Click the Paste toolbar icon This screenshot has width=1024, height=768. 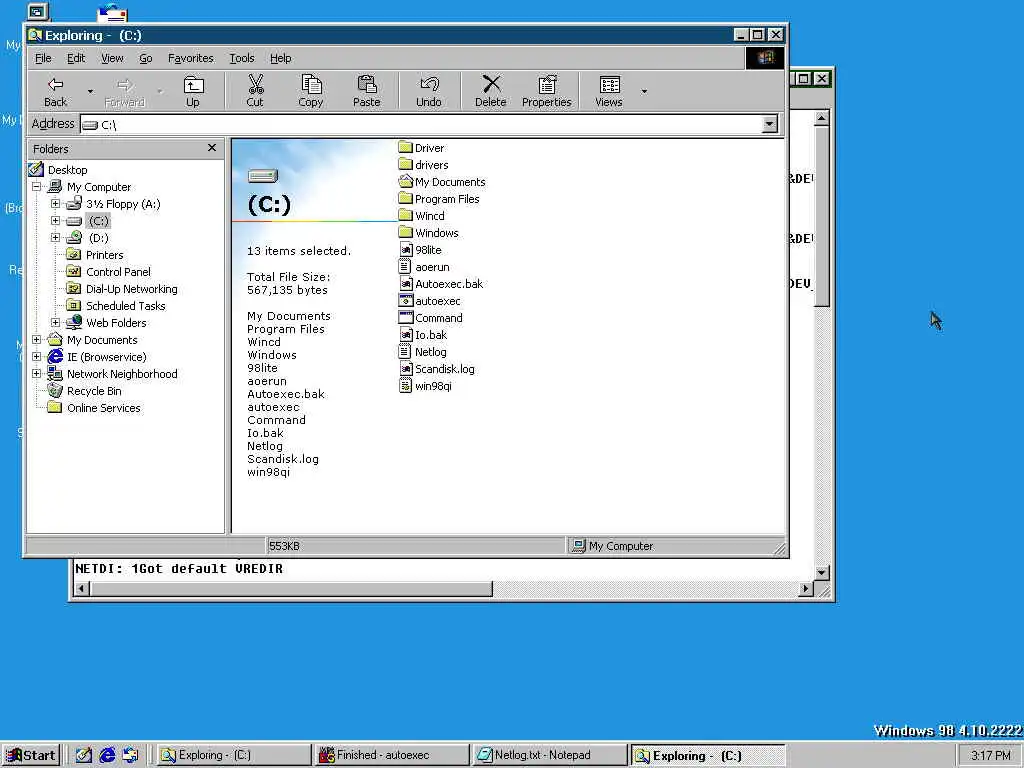(x=366, y=91)
